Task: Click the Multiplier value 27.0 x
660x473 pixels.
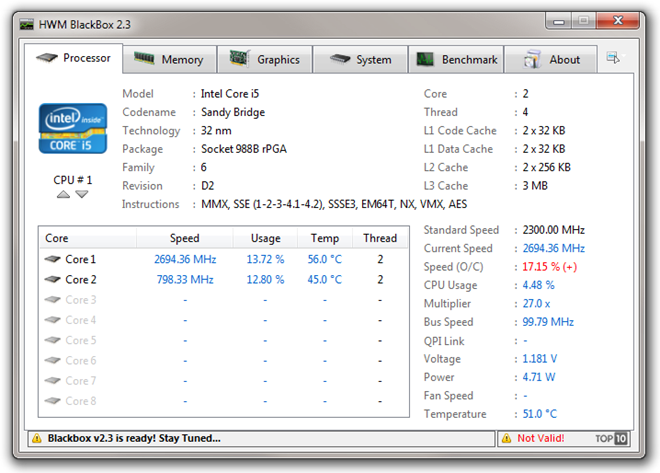Action: 536,303
